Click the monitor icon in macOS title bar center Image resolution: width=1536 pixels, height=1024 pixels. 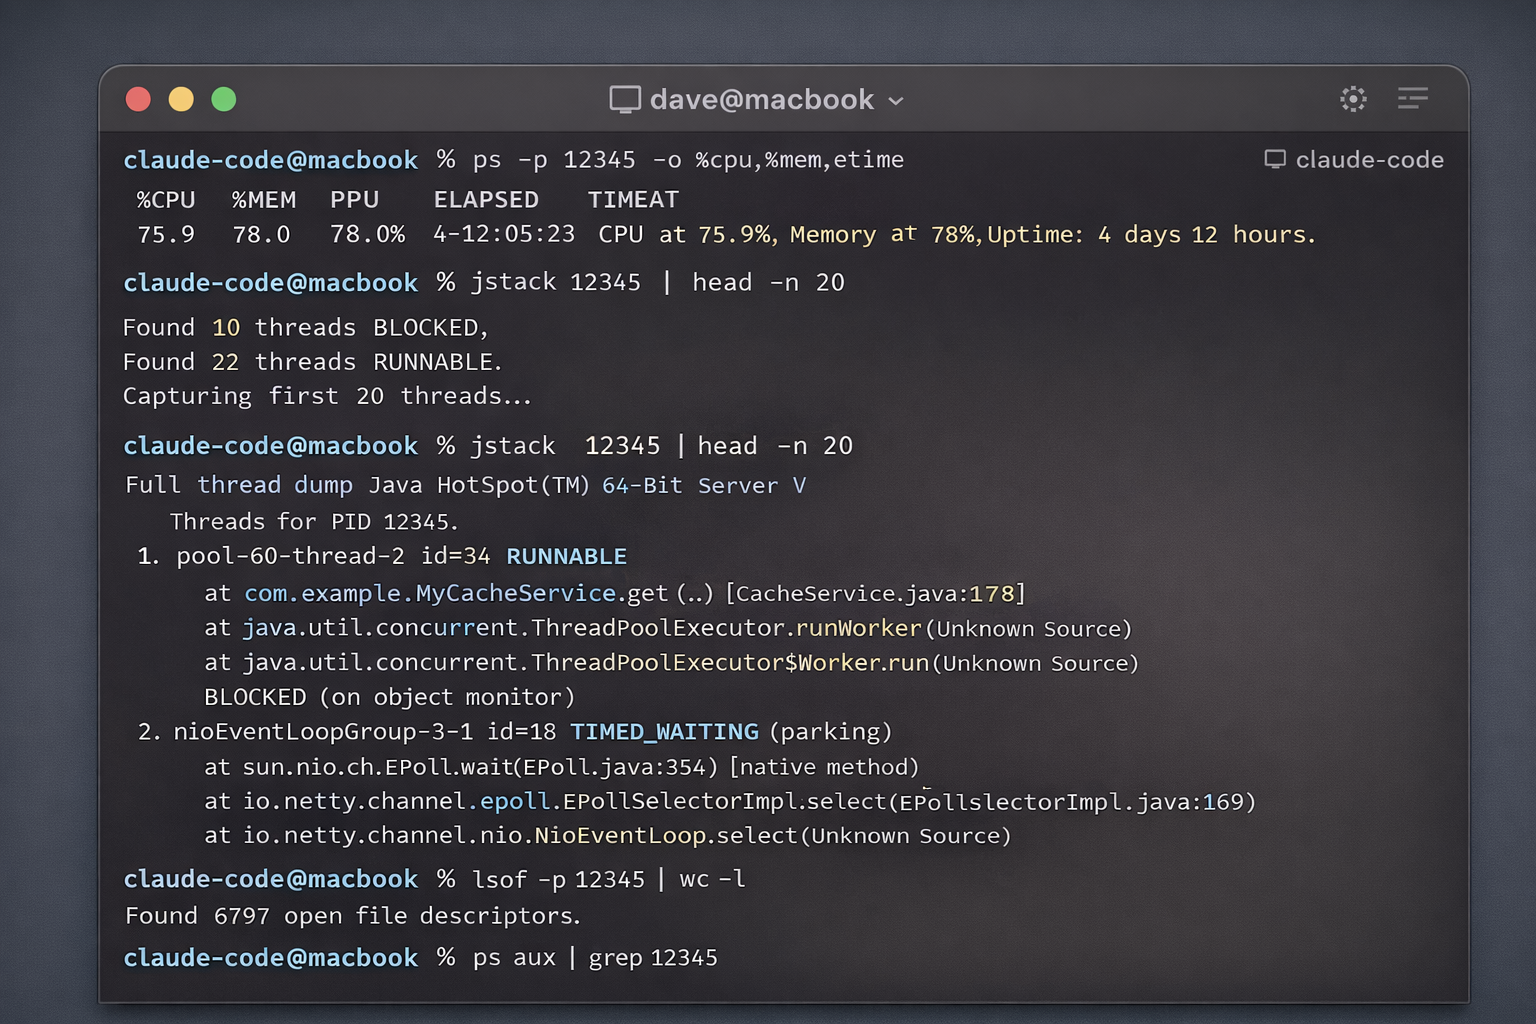point(624,99)
